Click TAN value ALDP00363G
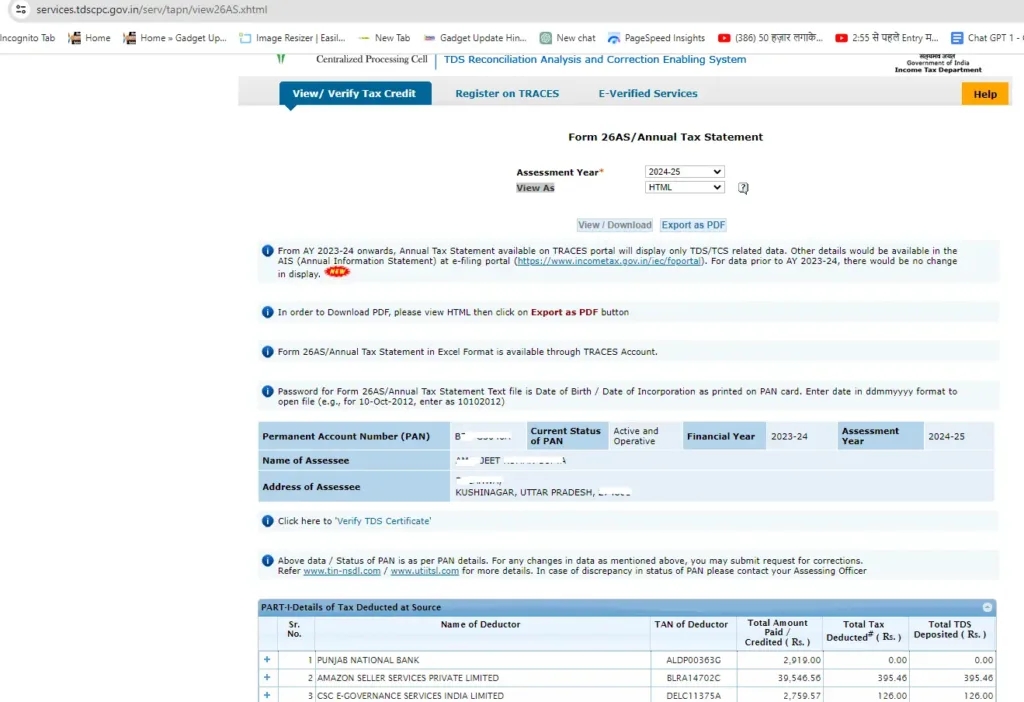This screenshot has height=702, width=1024. [693, 660]
